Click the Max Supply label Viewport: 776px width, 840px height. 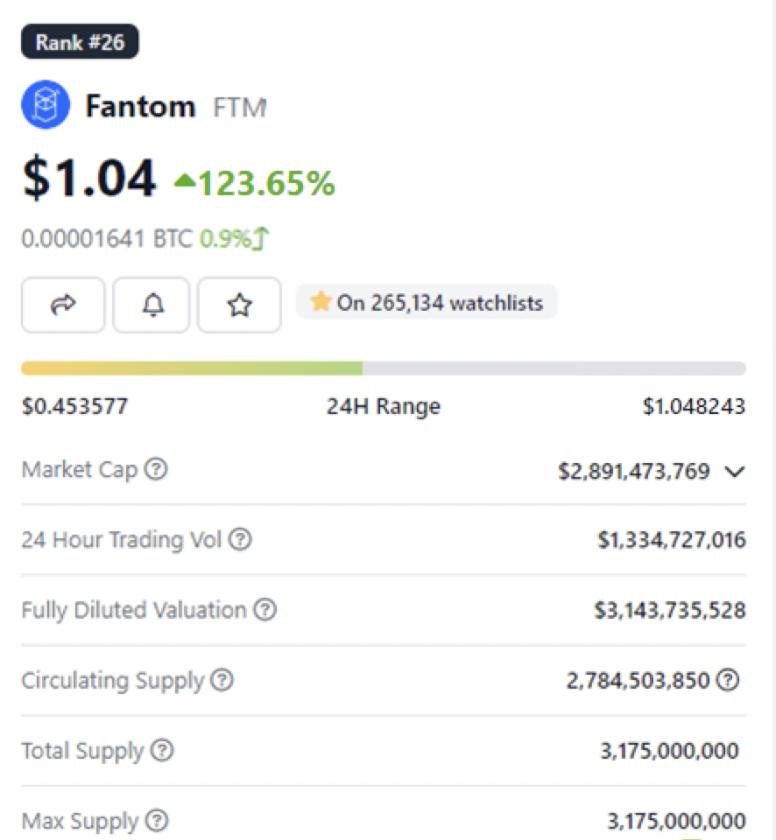pos(80,821)
